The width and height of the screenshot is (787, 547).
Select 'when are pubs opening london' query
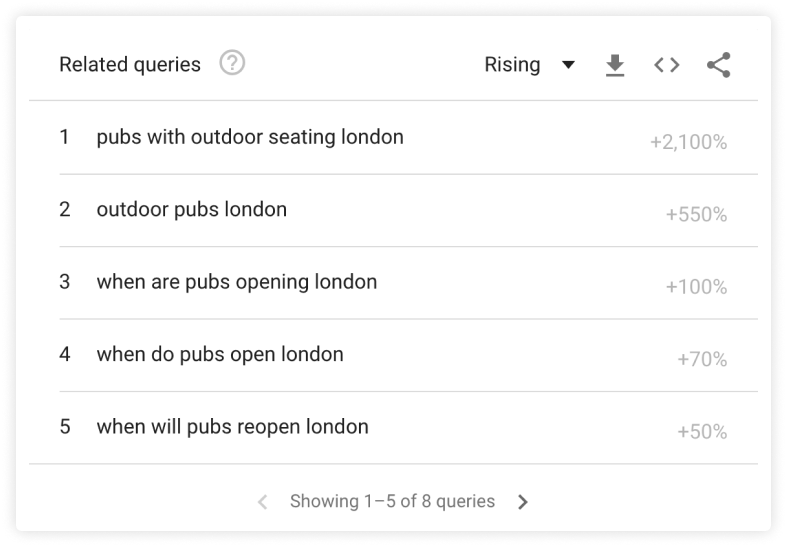click(x=237, y=282)
